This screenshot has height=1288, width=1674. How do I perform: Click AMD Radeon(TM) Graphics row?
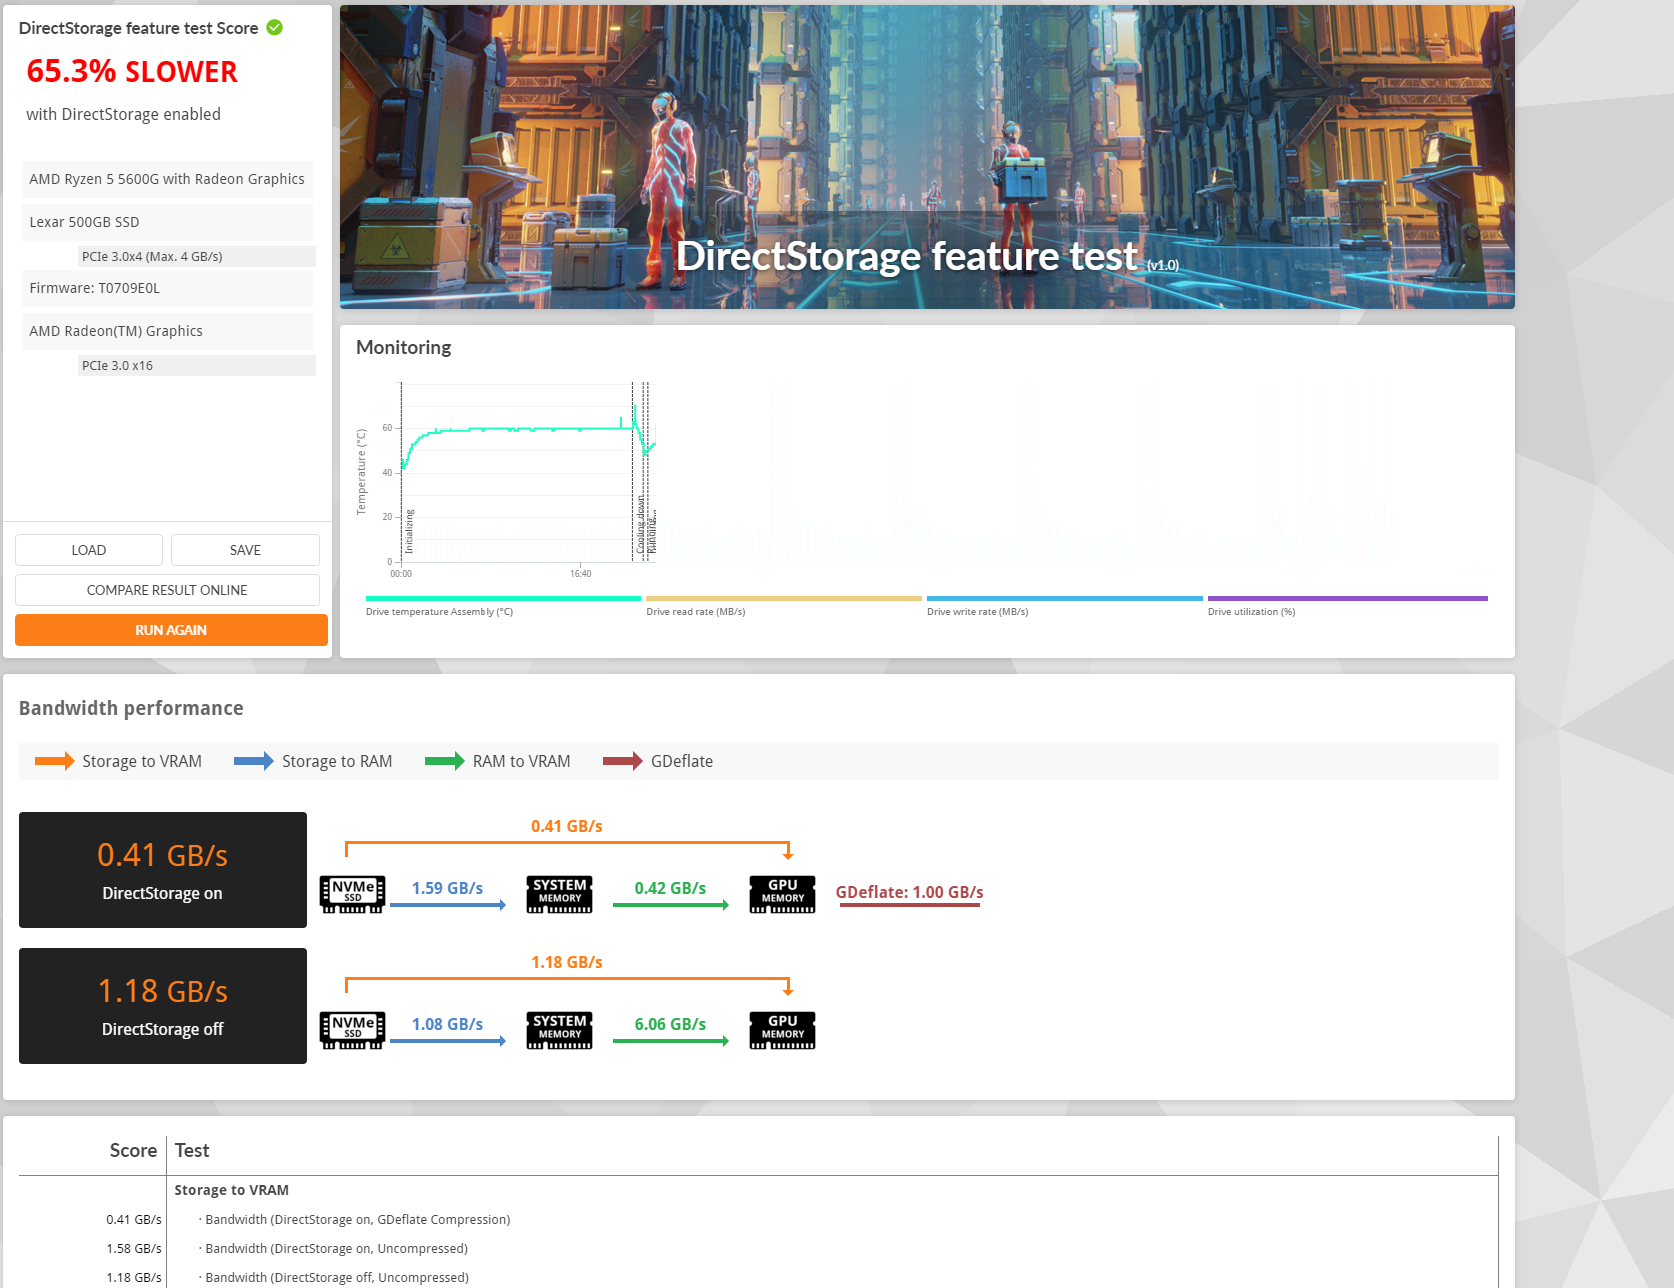tap(167, 331)
